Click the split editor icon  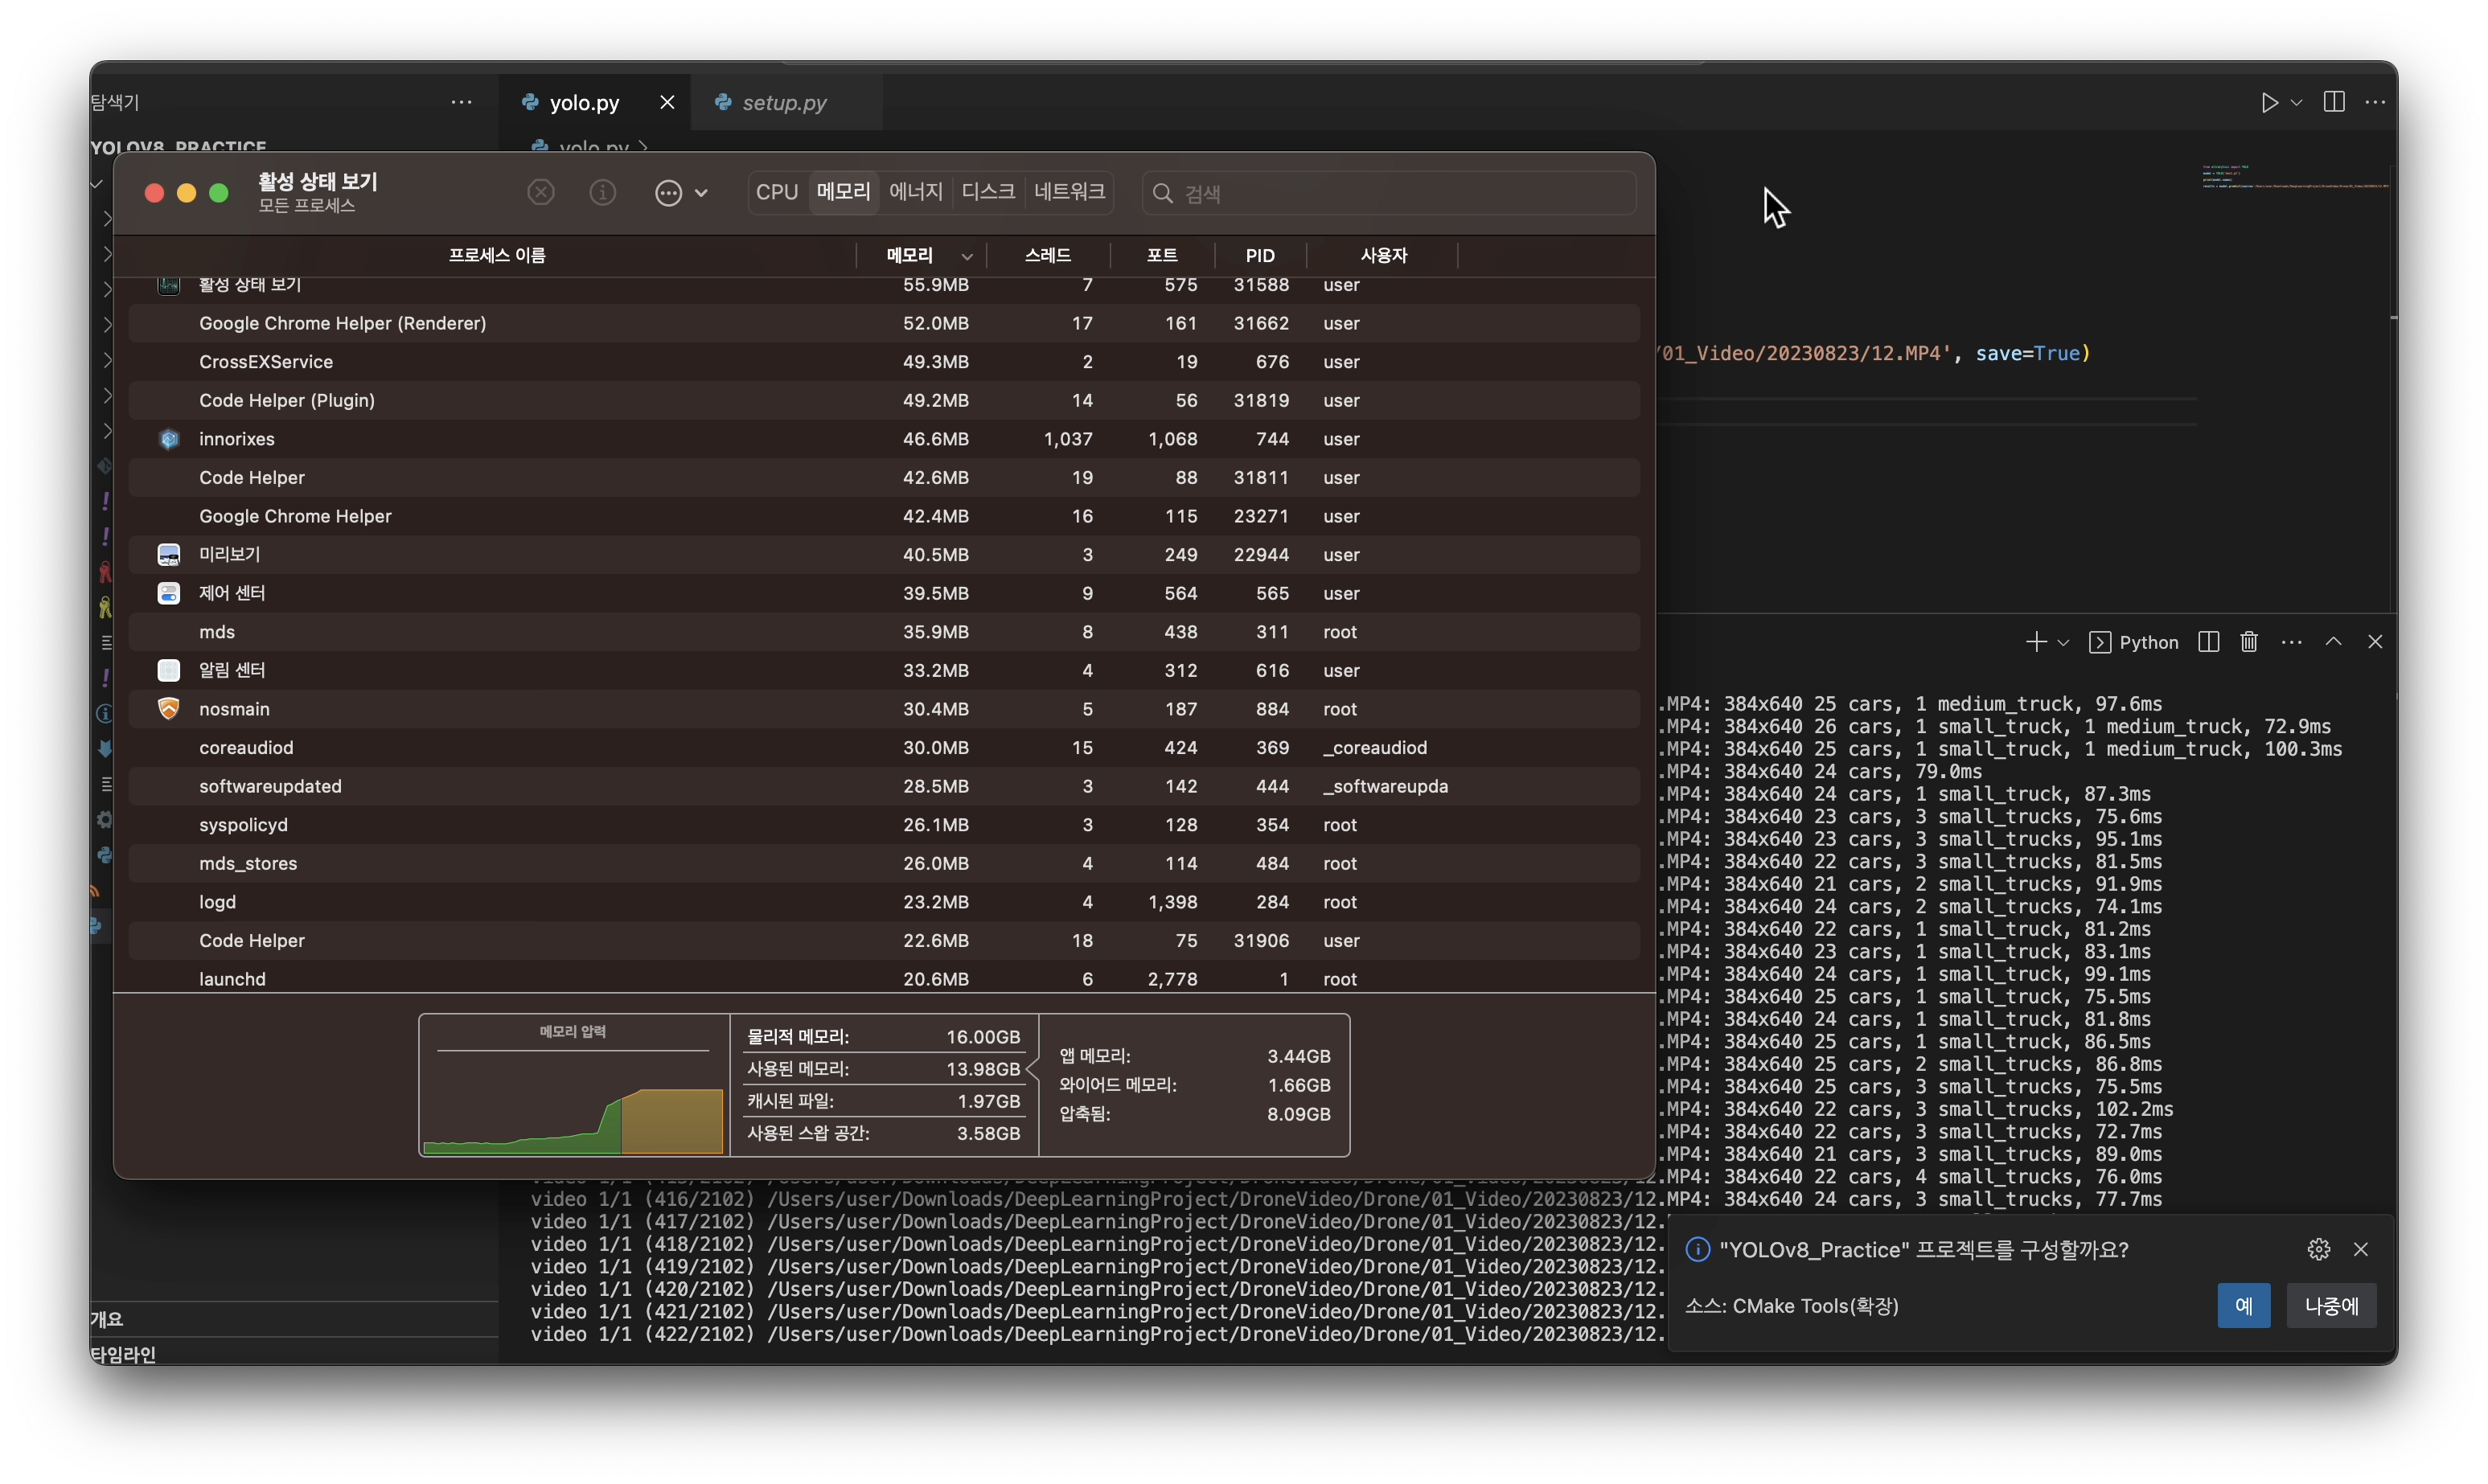[2334, 102]
